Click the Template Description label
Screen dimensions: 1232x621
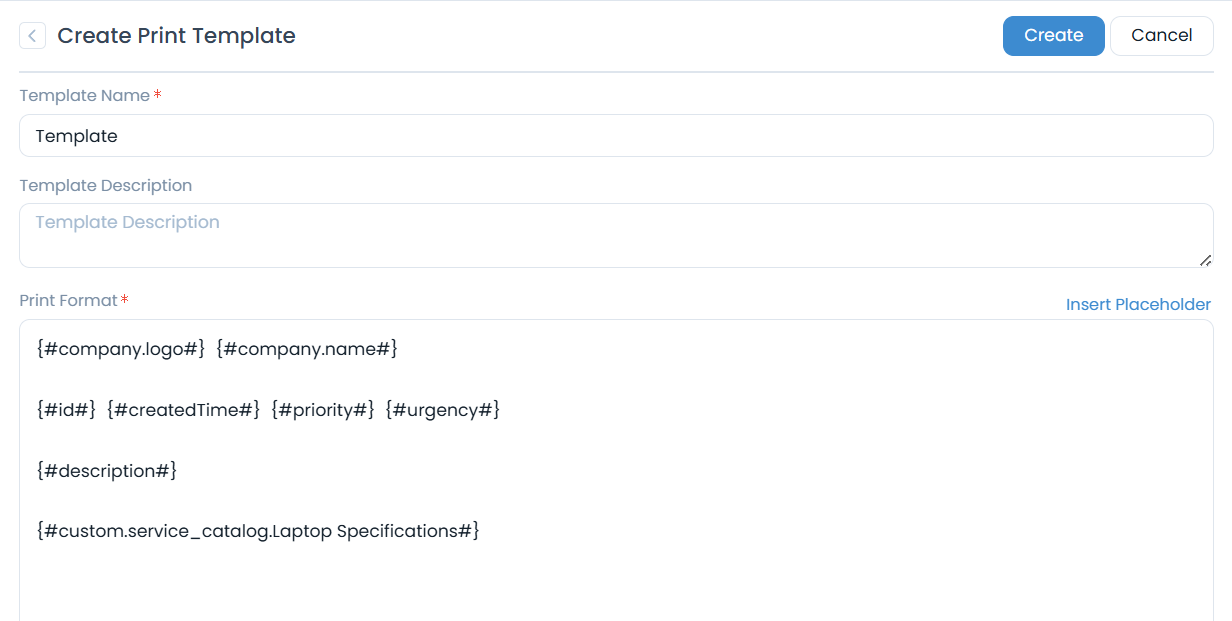point(105,186)
